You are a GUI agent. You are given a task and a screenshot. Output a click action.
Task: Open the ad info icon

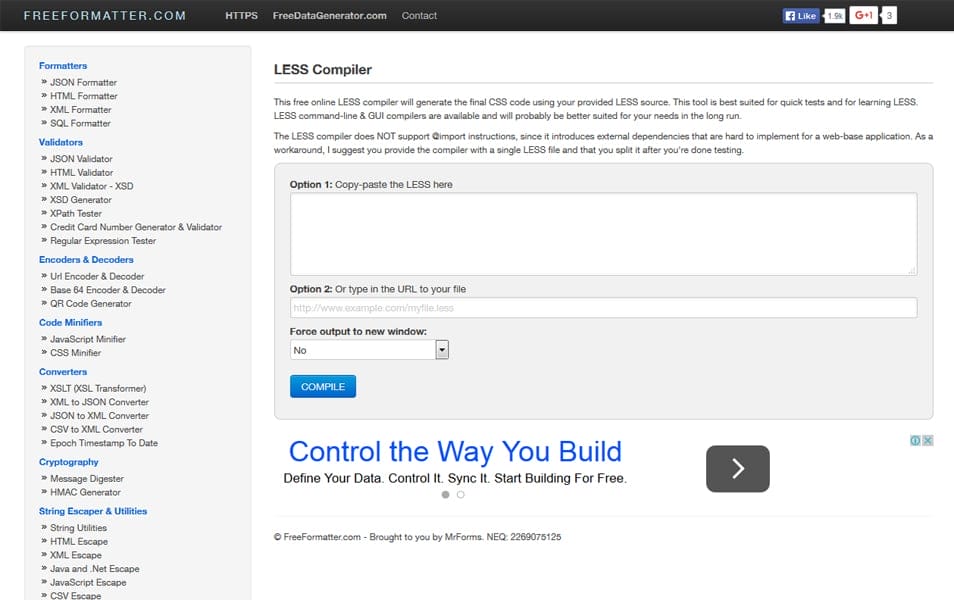click(915, 441)
